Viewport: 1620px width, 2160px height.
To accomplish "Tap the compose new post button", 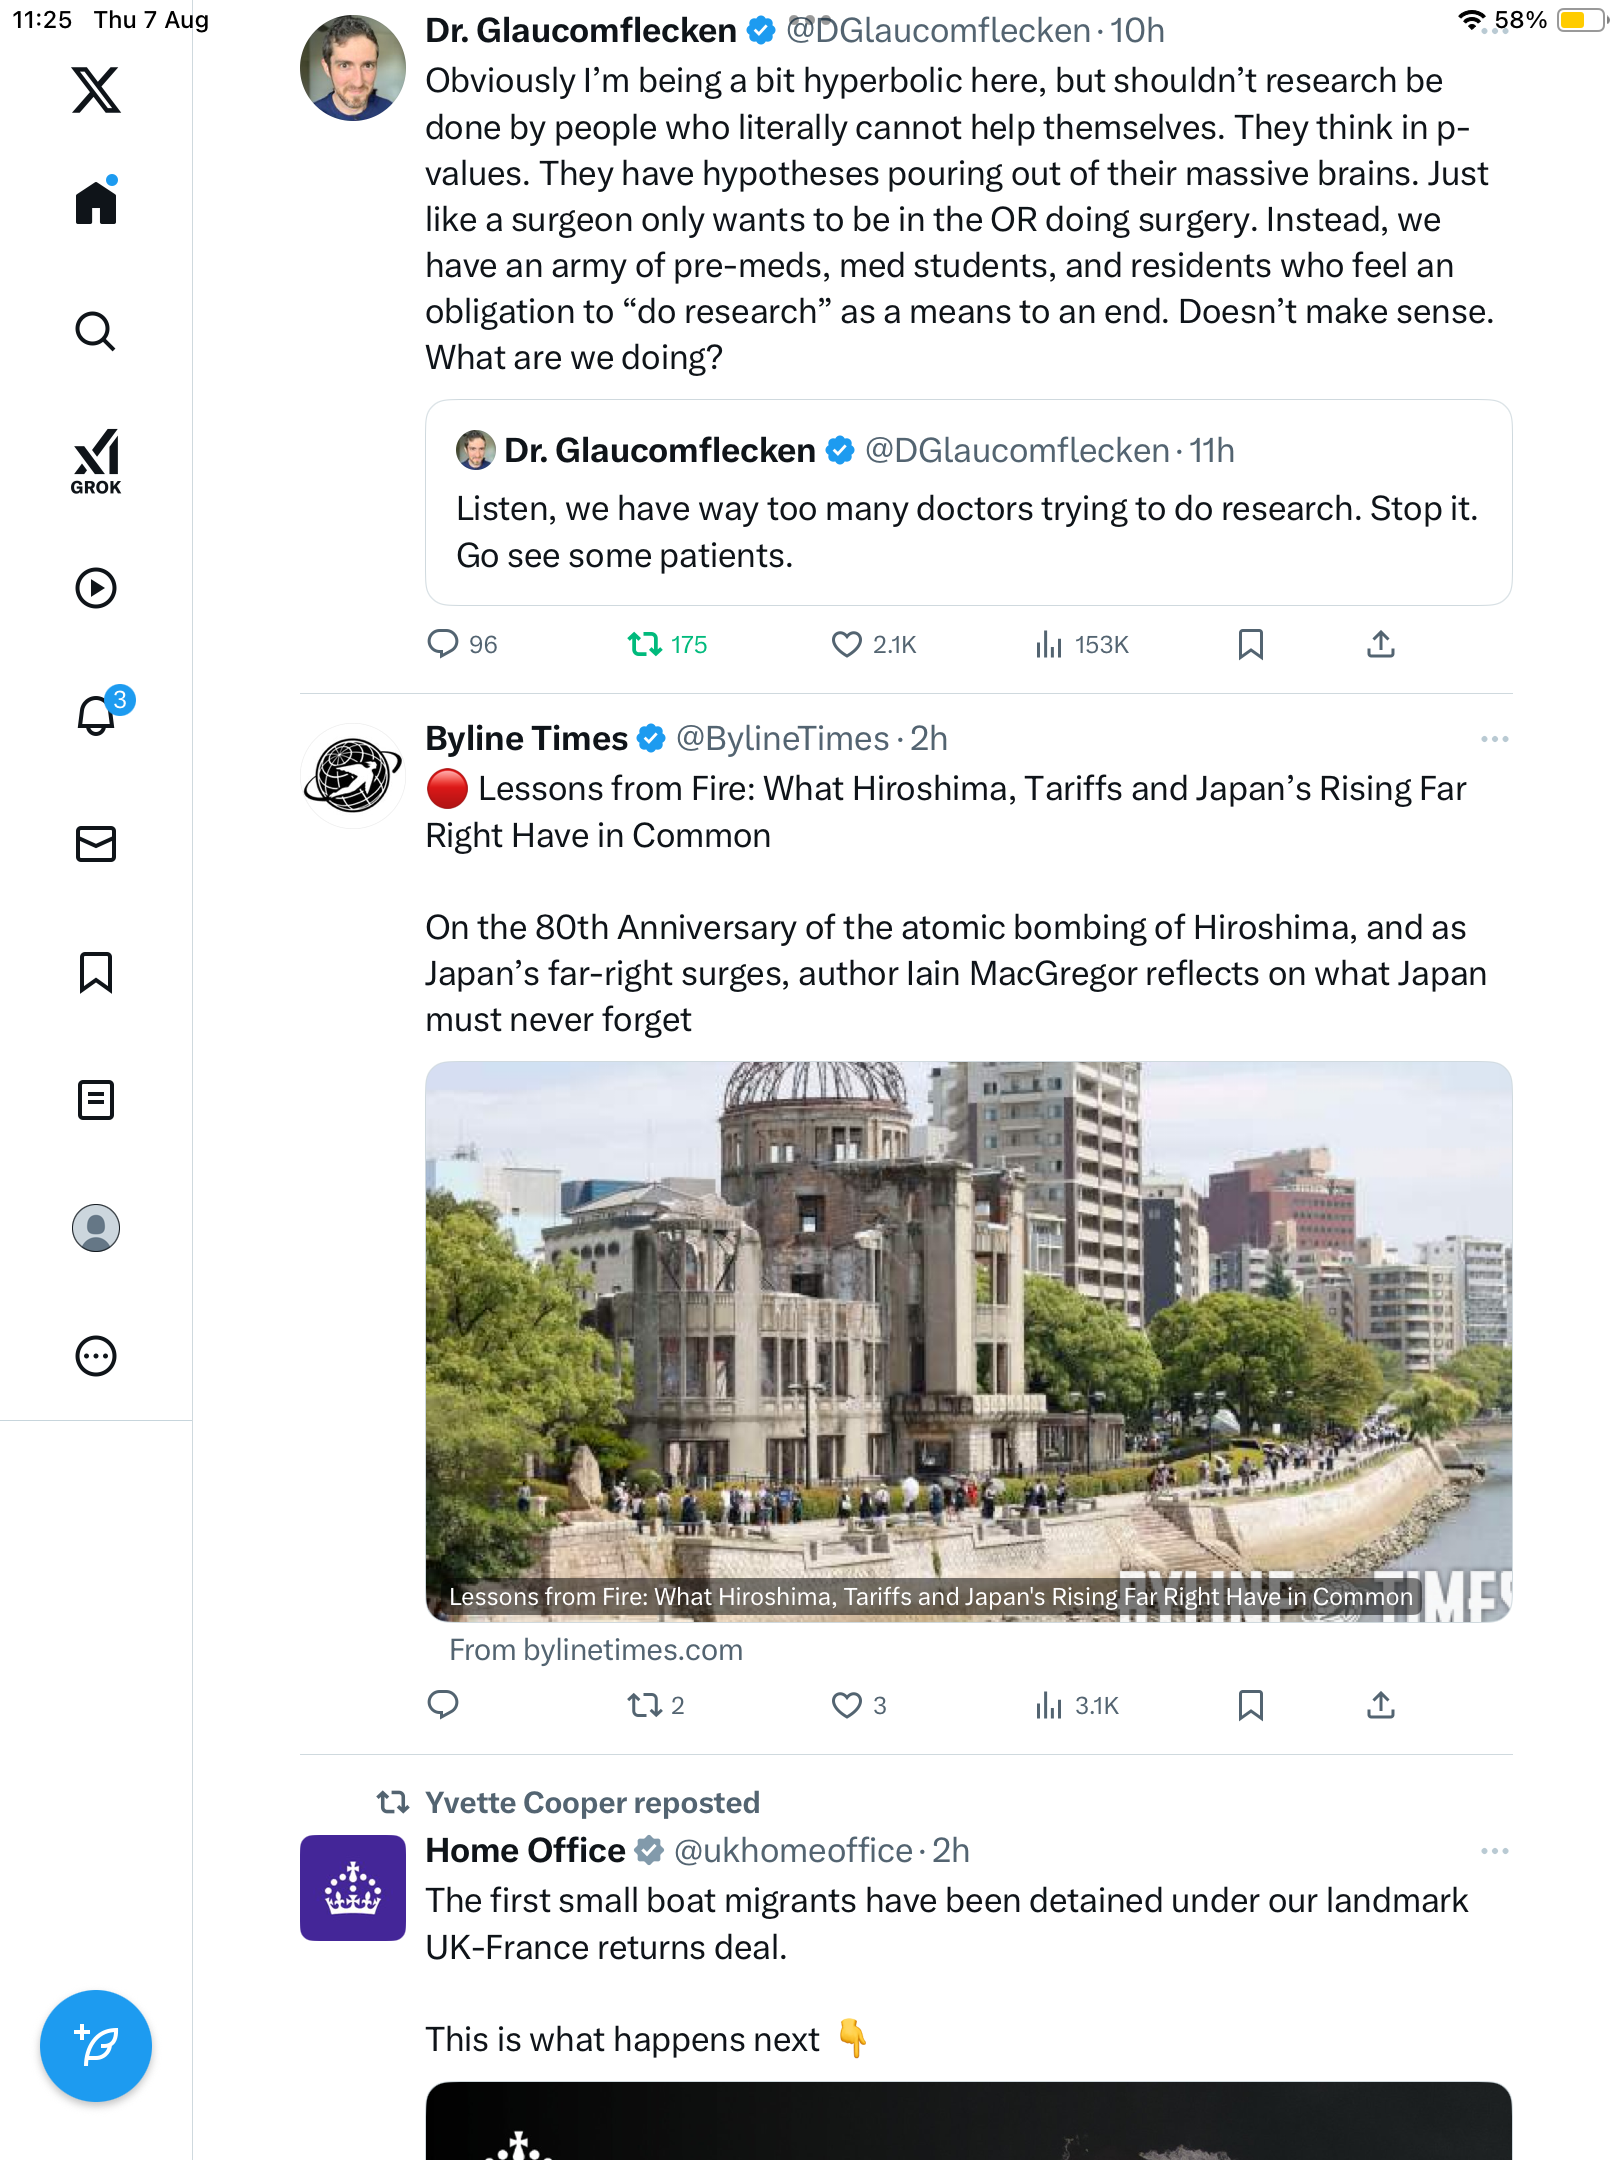I will [96, 2045].
